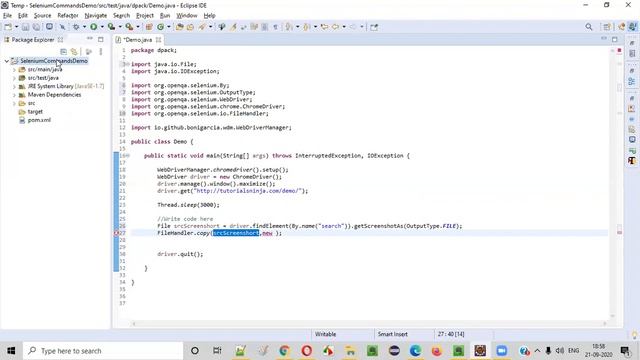Click the taskbar search box

103,351
